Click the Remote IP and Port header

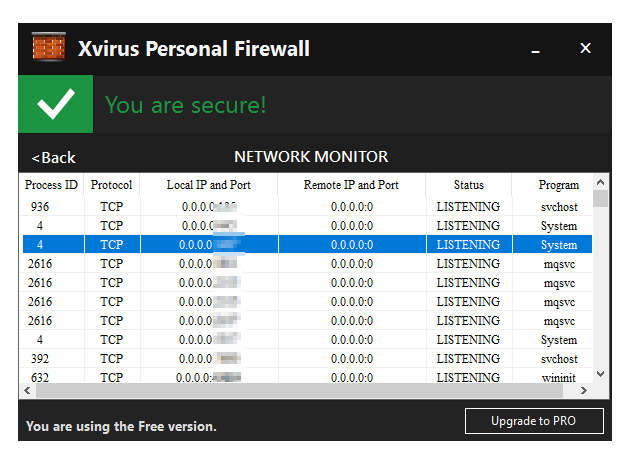click(x=351, y=185)
